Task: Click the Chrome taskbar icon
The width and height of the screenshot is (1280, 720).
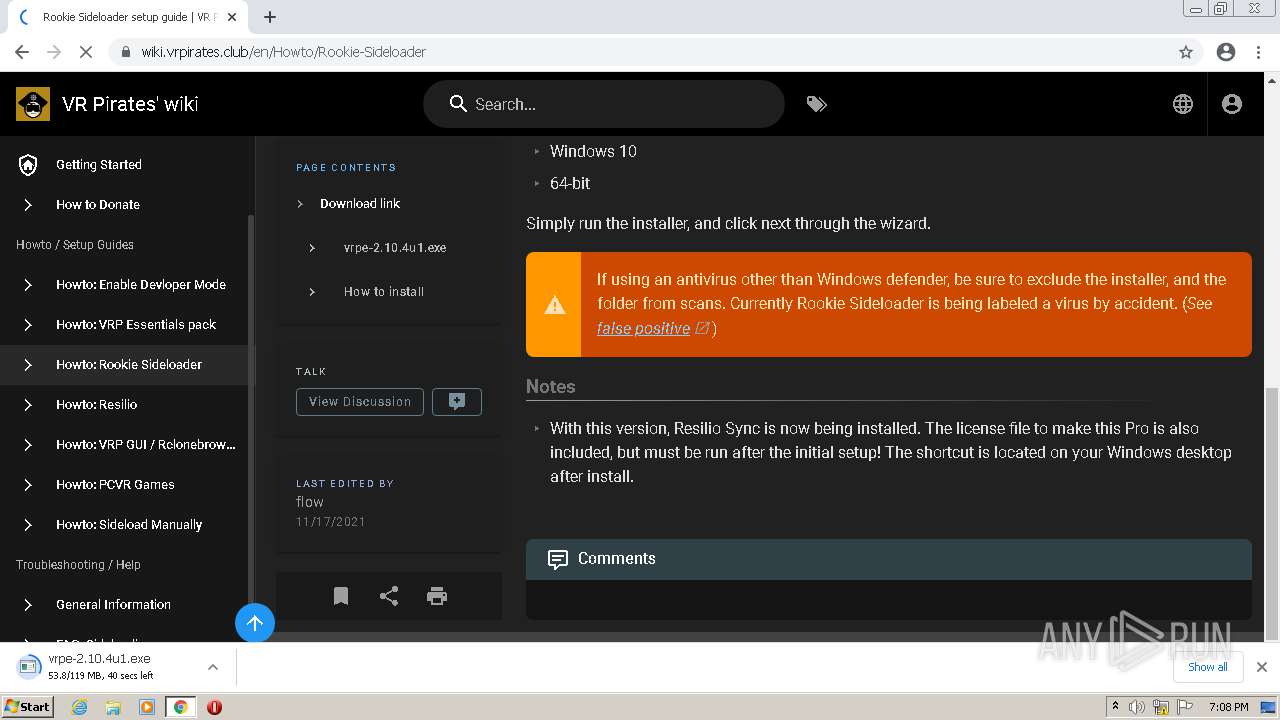Action: [180, 707]
